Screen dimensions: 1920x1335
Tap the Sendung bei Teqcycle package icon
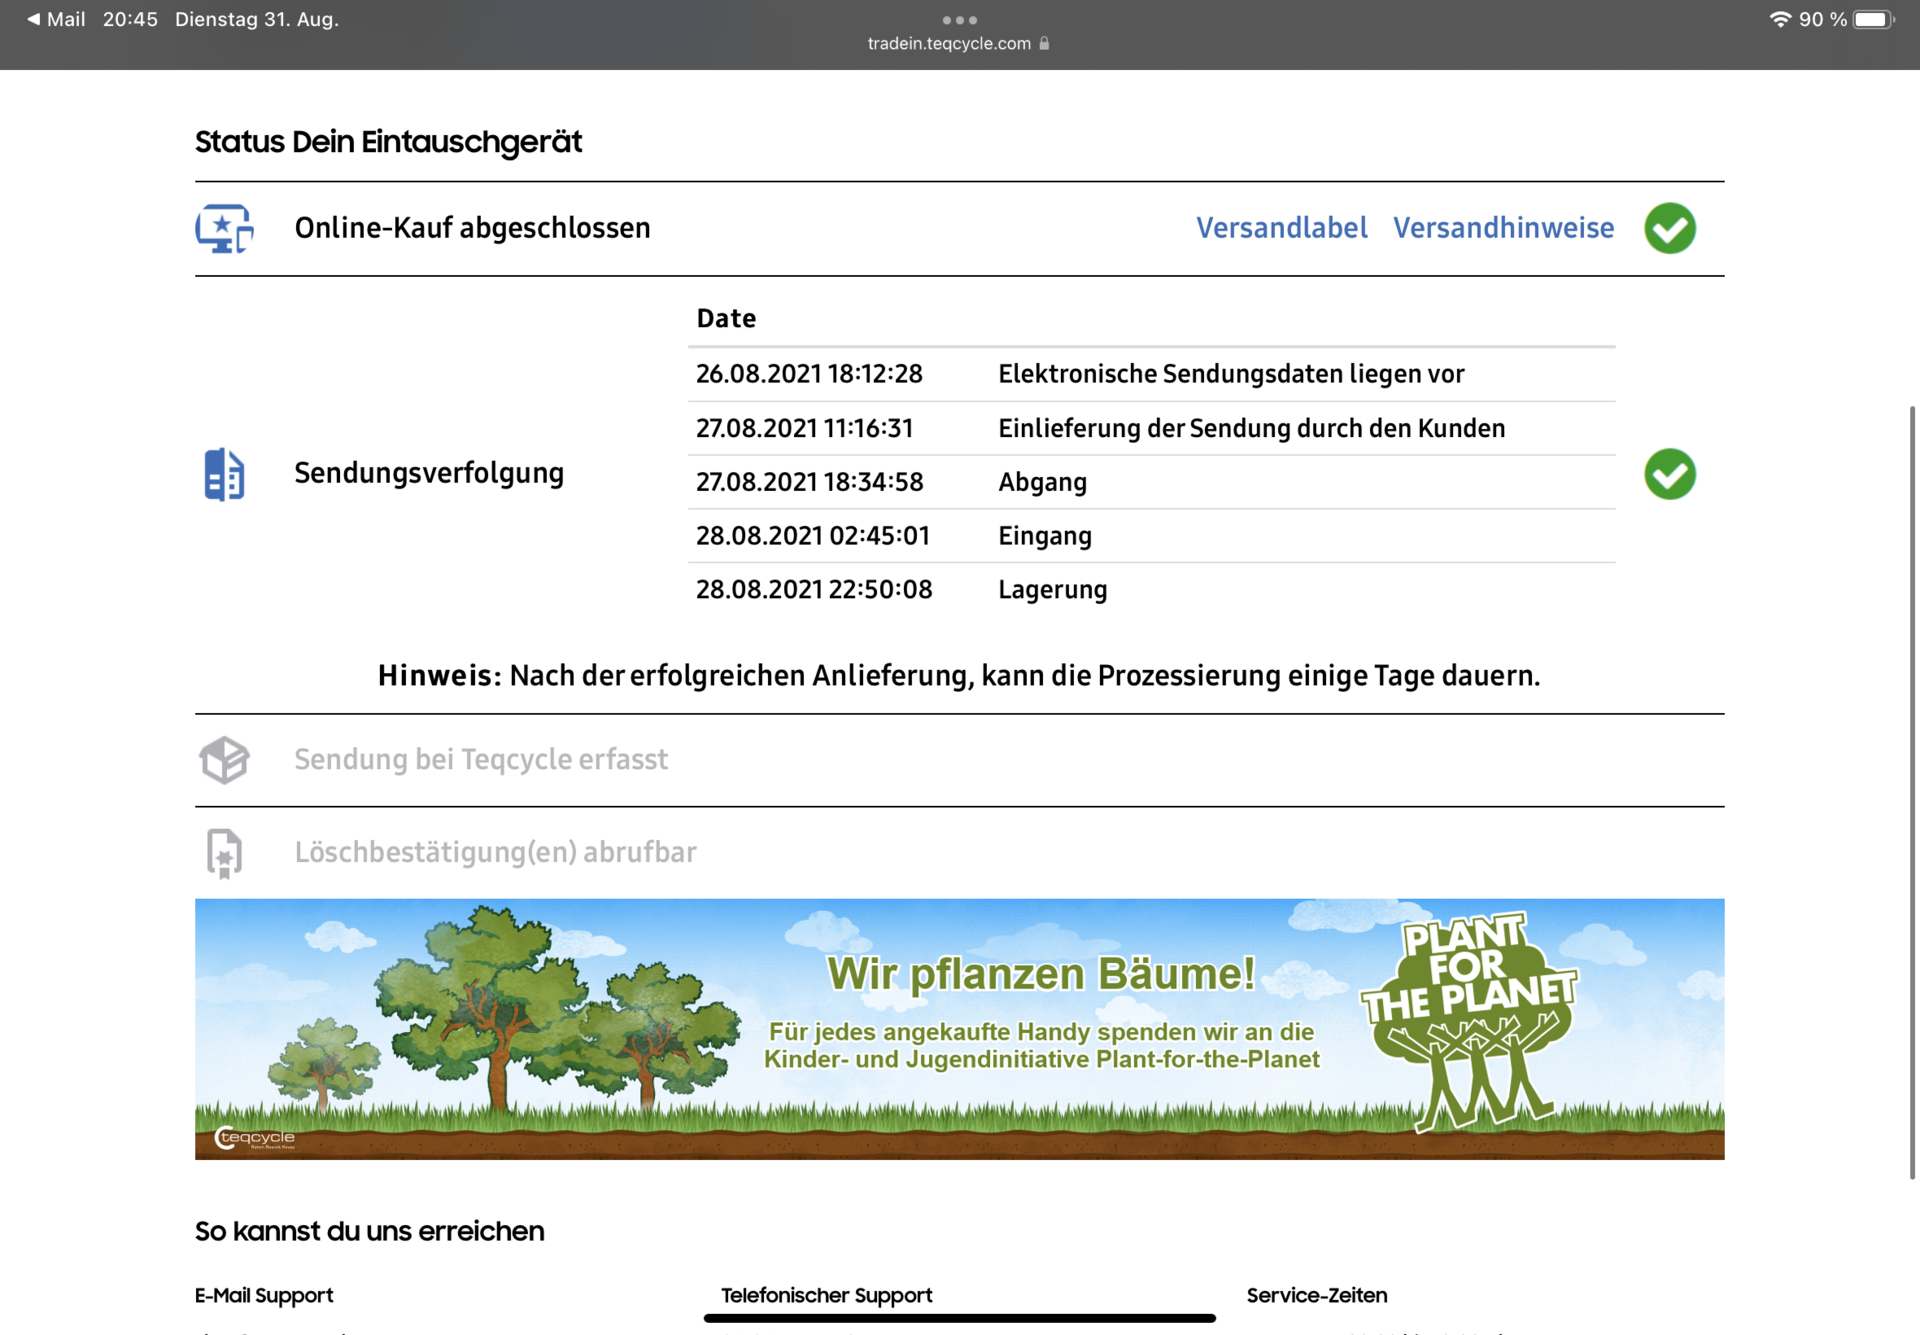pyautogui.click(x=224, y=760)
